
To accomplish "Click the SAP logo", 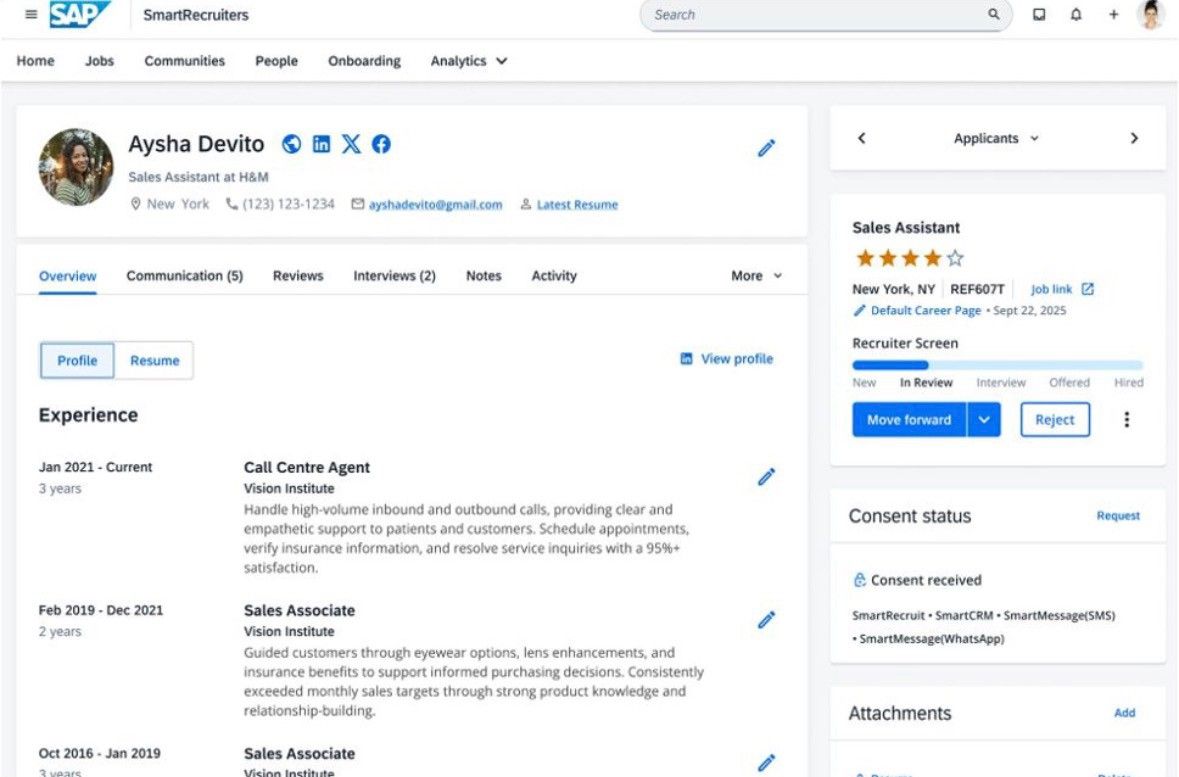I will [x=80, y=14].
